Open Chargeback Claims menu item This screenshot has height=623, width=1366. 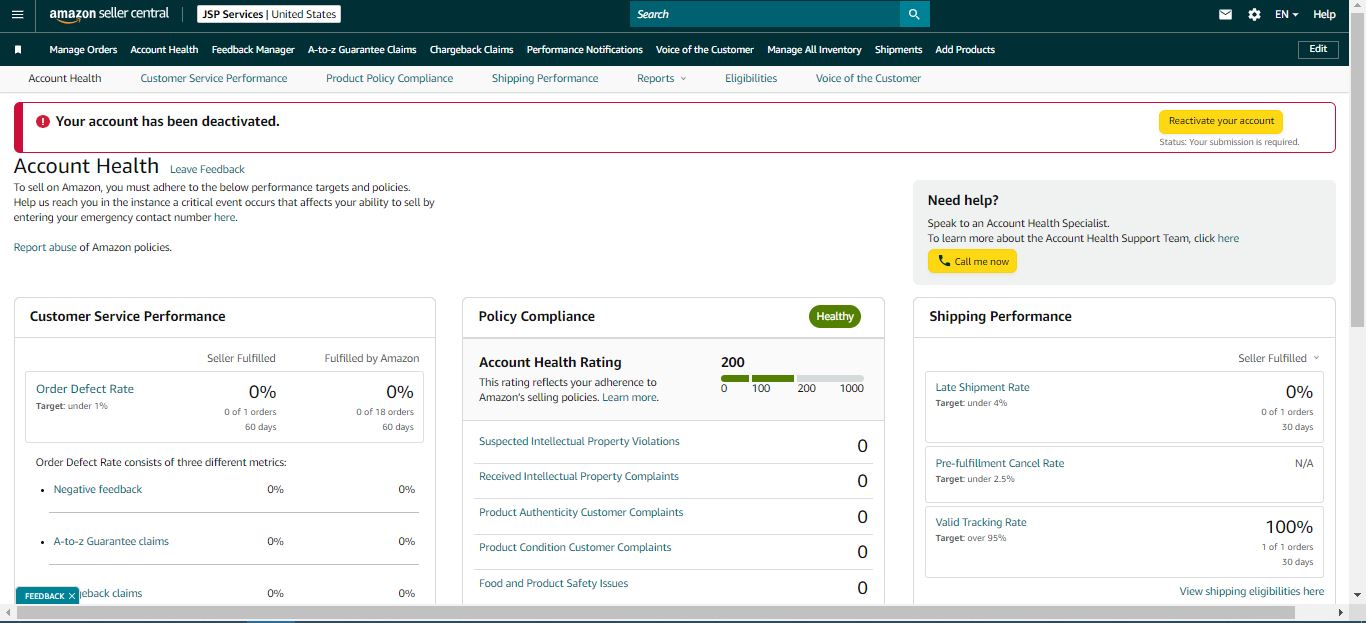(471, 49)
